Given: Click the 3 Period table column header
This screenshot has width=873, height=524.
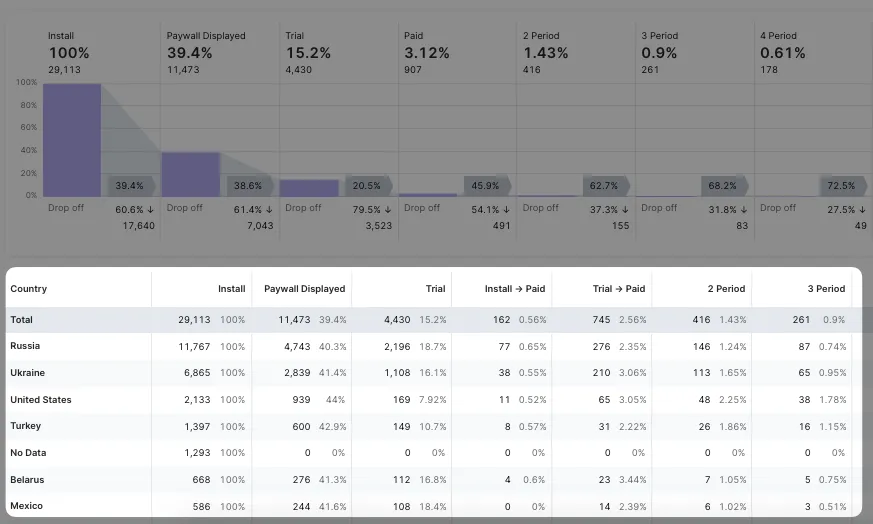Looking at the screenshot, I should (825, 289).
